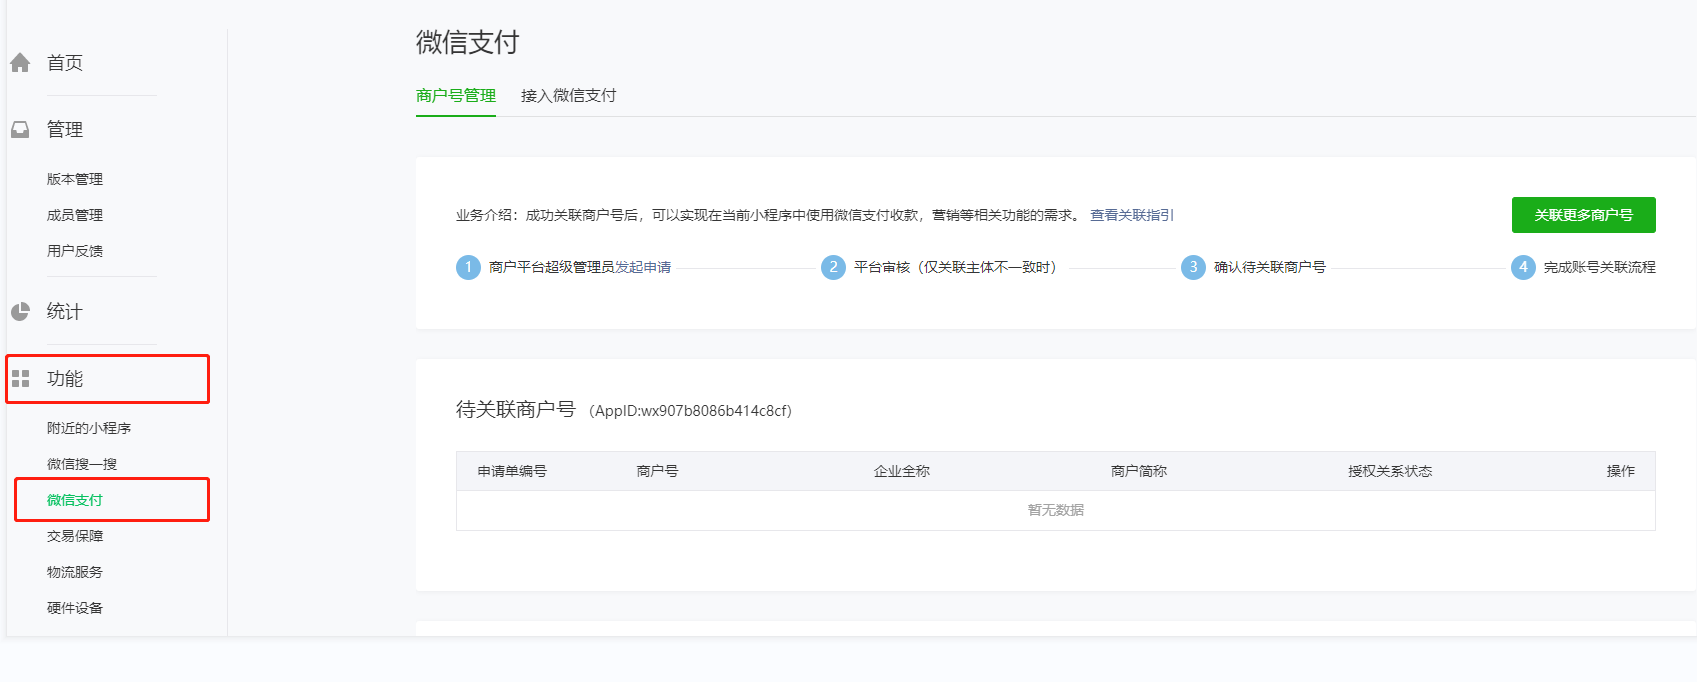
Task: Click the 暂无数据 empty table text
Action: coord(1056,510)
